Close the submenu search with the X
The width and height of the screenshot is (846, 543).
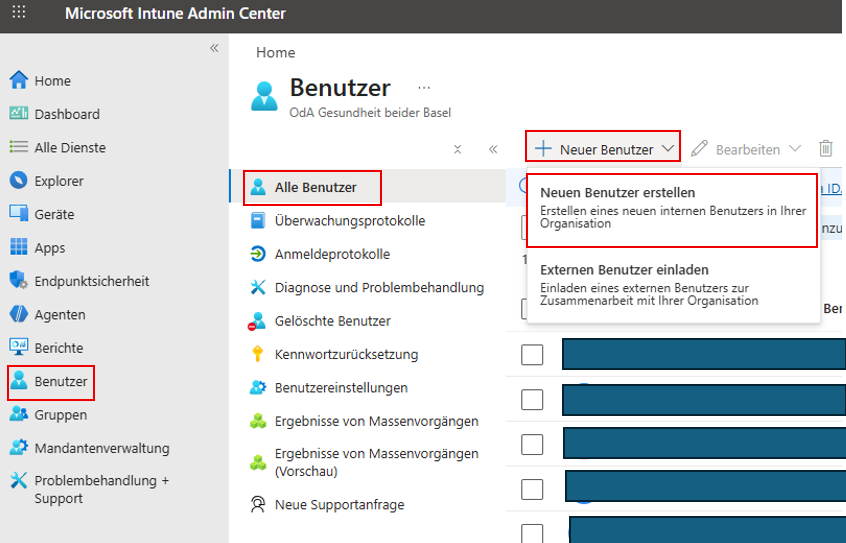coord(458,150)
